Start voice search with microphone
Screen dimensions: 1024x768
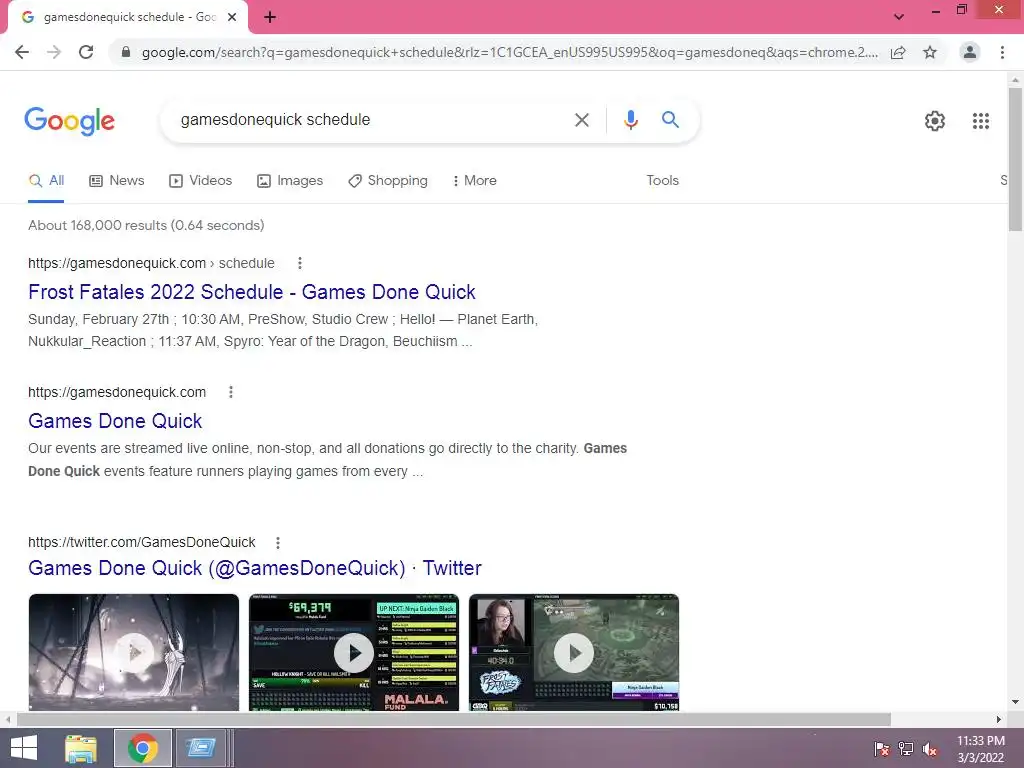pyautogui.click(x=630, y=120)
